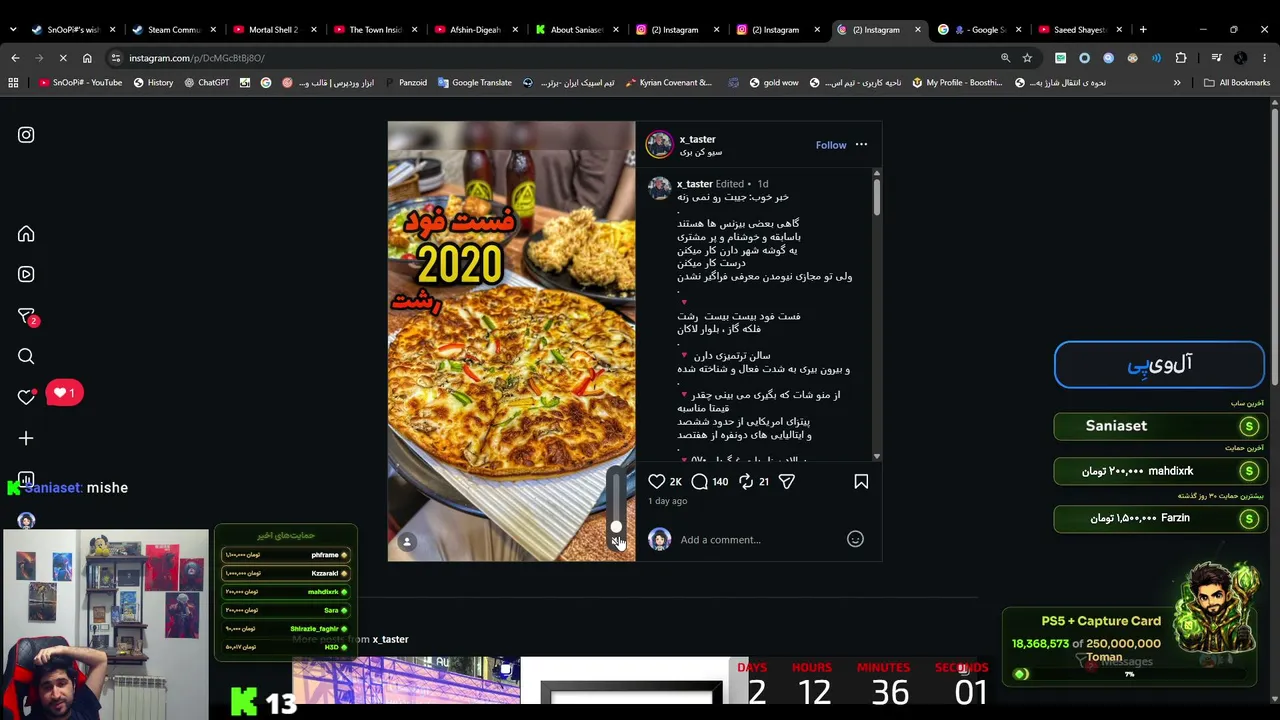The height and width of the screenshot is (720, 1280).
Task: Open SnOoPi# - YouTube bookmark
Action: point(80,83)
